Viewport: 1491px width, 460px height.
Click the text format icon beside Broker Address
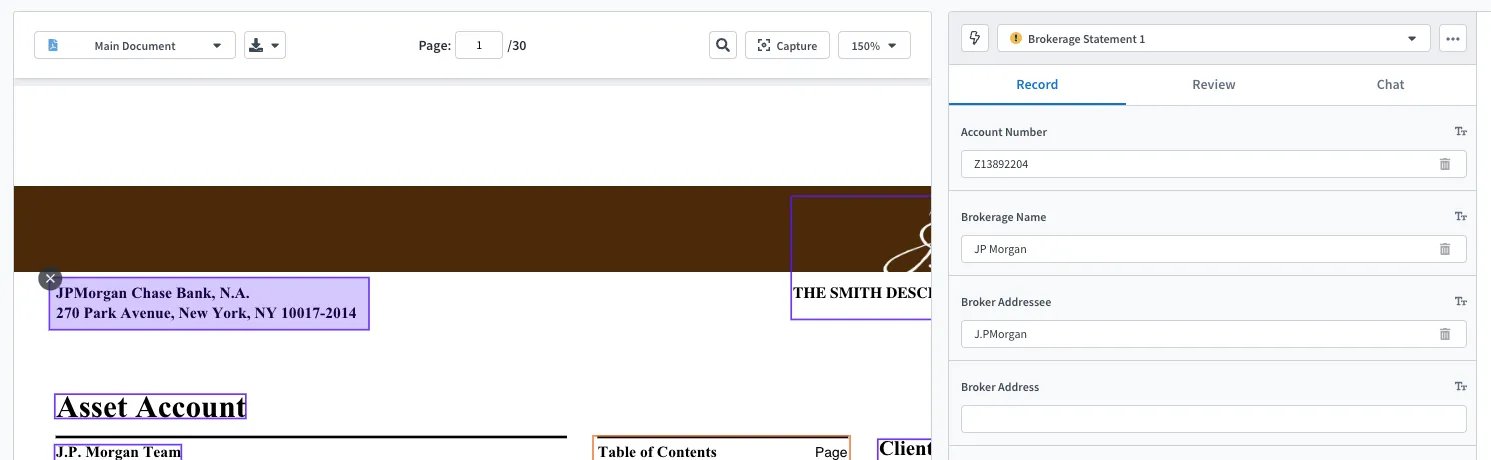[x=1460, y=387]
